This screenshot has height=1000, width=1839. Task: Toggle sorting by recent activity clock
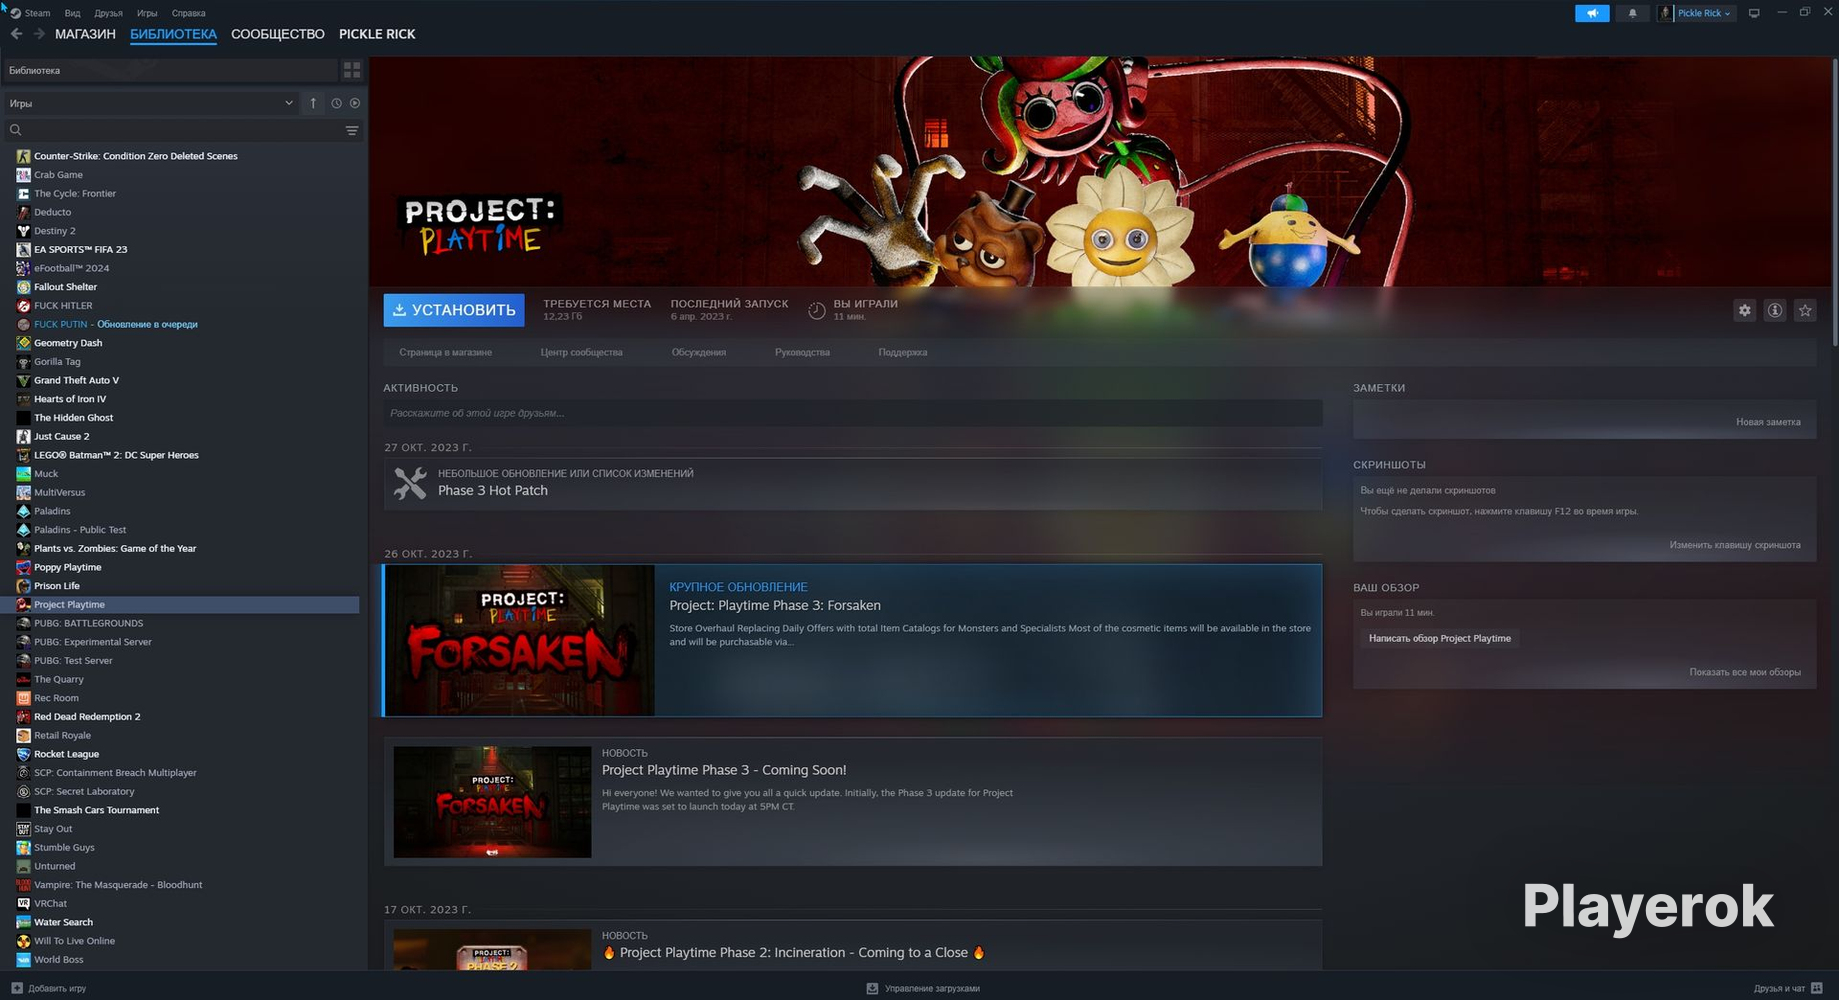[x=337, y=103]
